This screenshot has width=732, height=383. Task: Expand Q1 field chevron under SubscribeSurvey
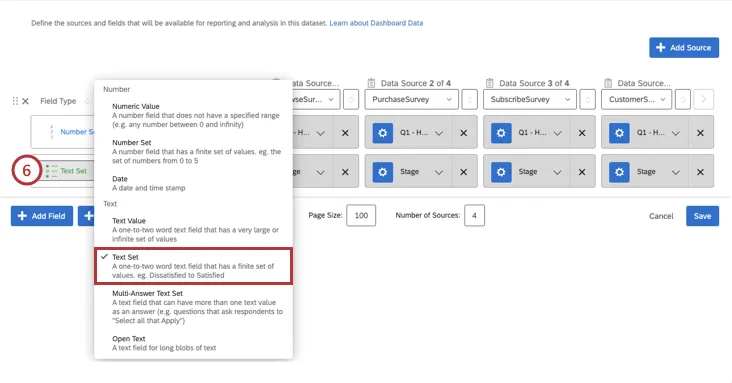click(557, 133)
